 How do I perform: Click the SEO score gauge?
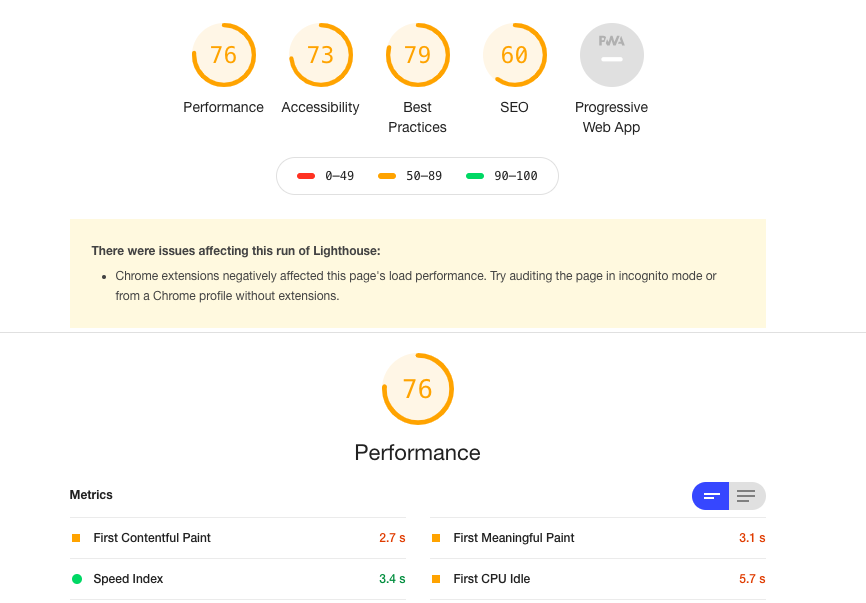tap(514, 55)
